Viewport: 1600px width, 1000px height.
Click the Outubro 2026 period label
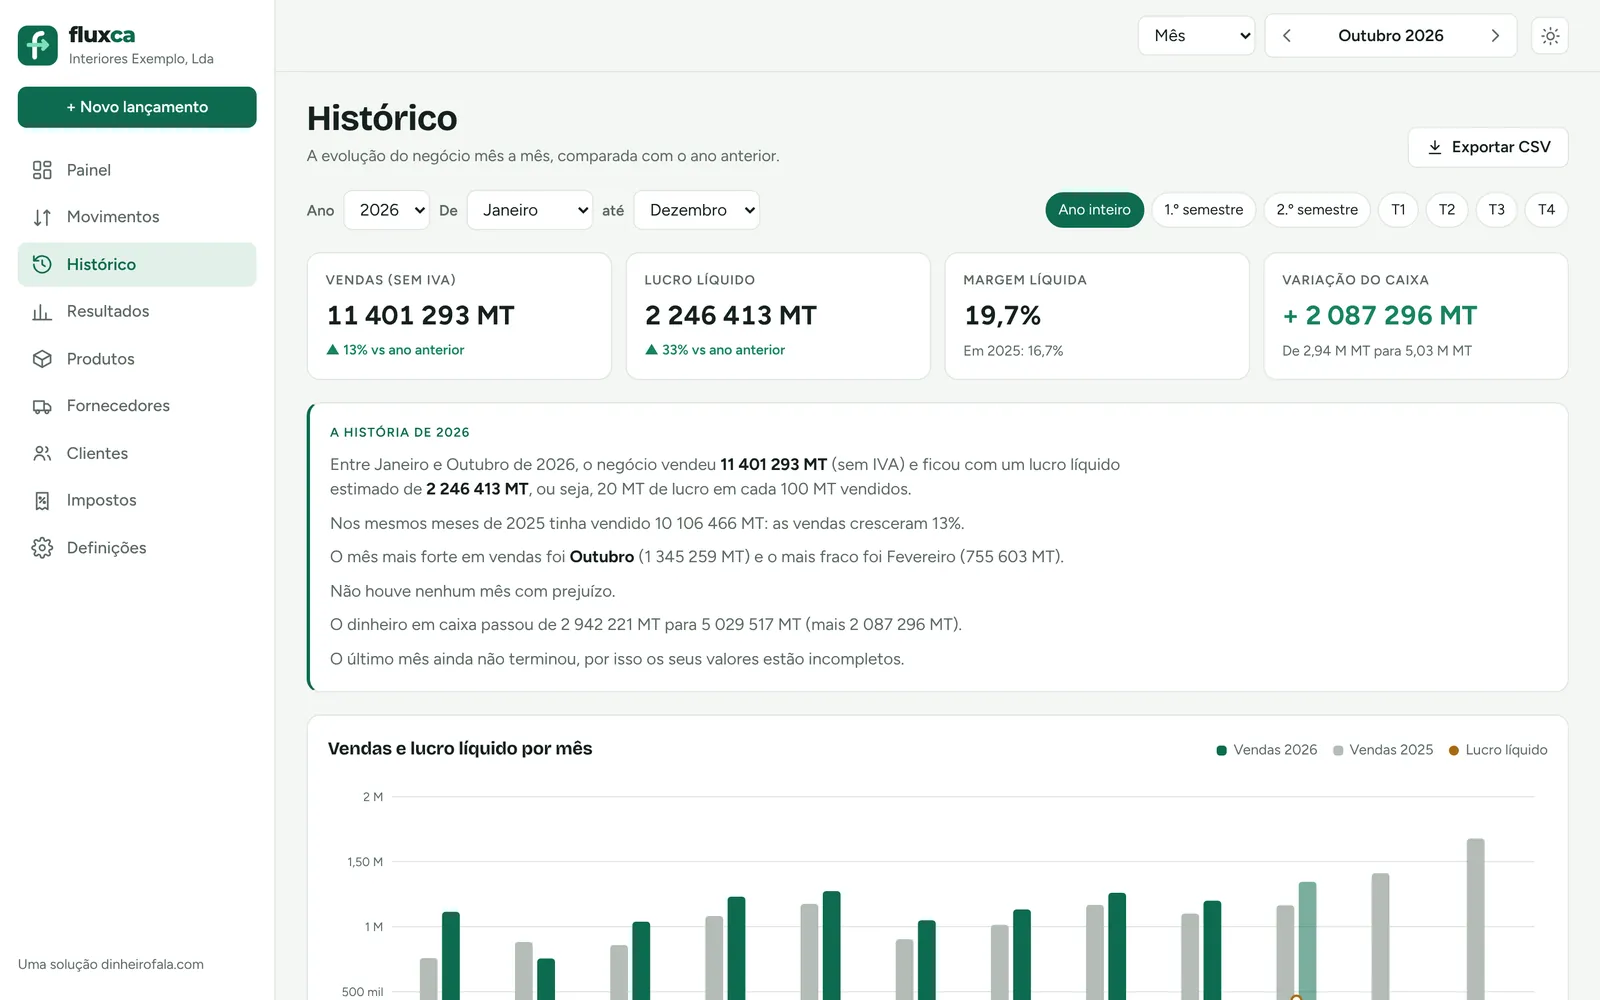click(1391, 36)
